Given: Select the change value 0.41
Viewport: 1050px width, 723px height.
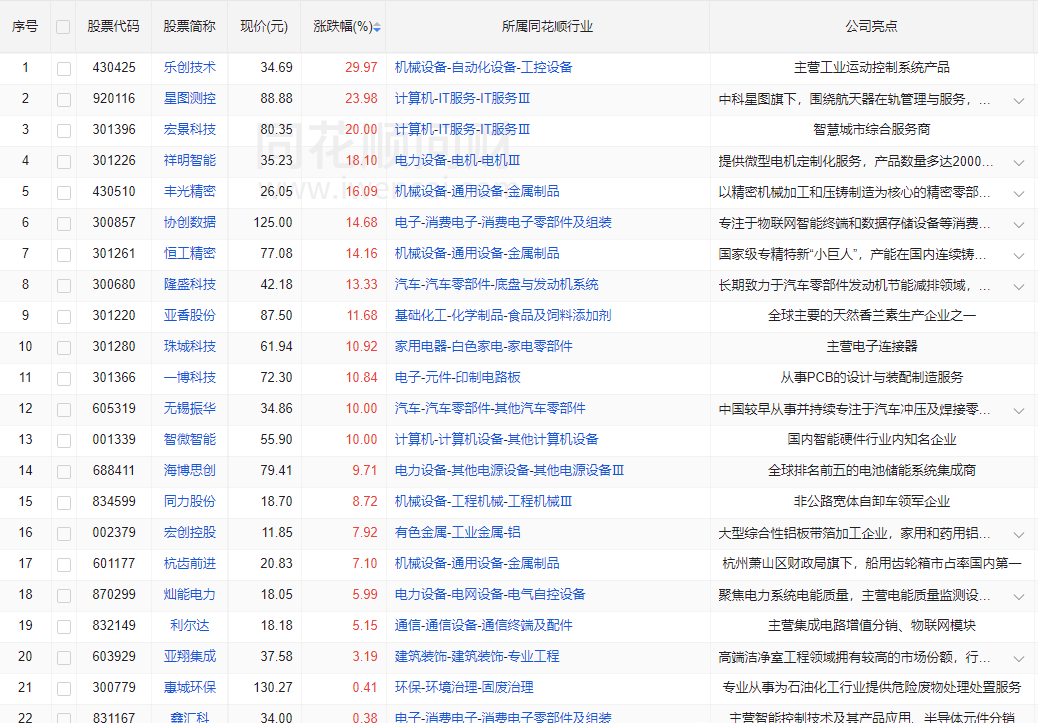Looking at the screenshot, I should tap(365, 687).
